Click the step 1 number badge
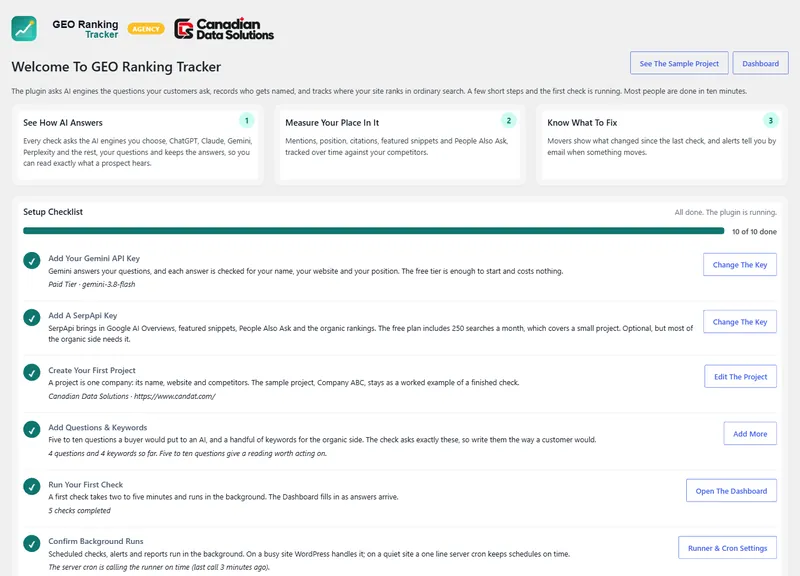This screenshot has height=576, width=800. [246, 121]
